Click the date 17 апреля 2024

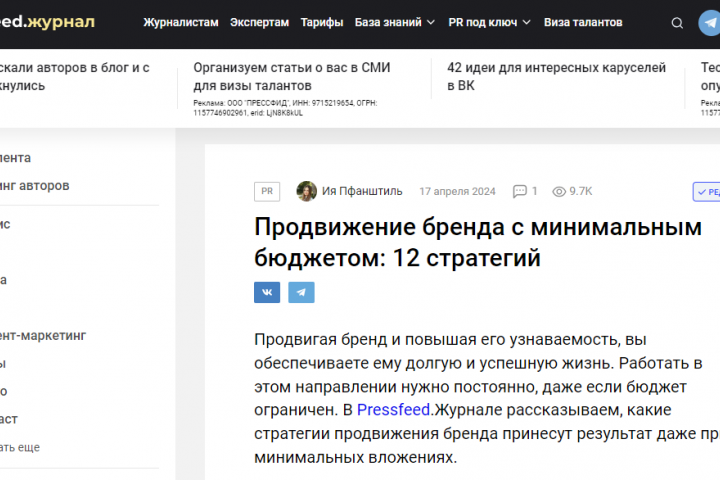click(457, 192)
